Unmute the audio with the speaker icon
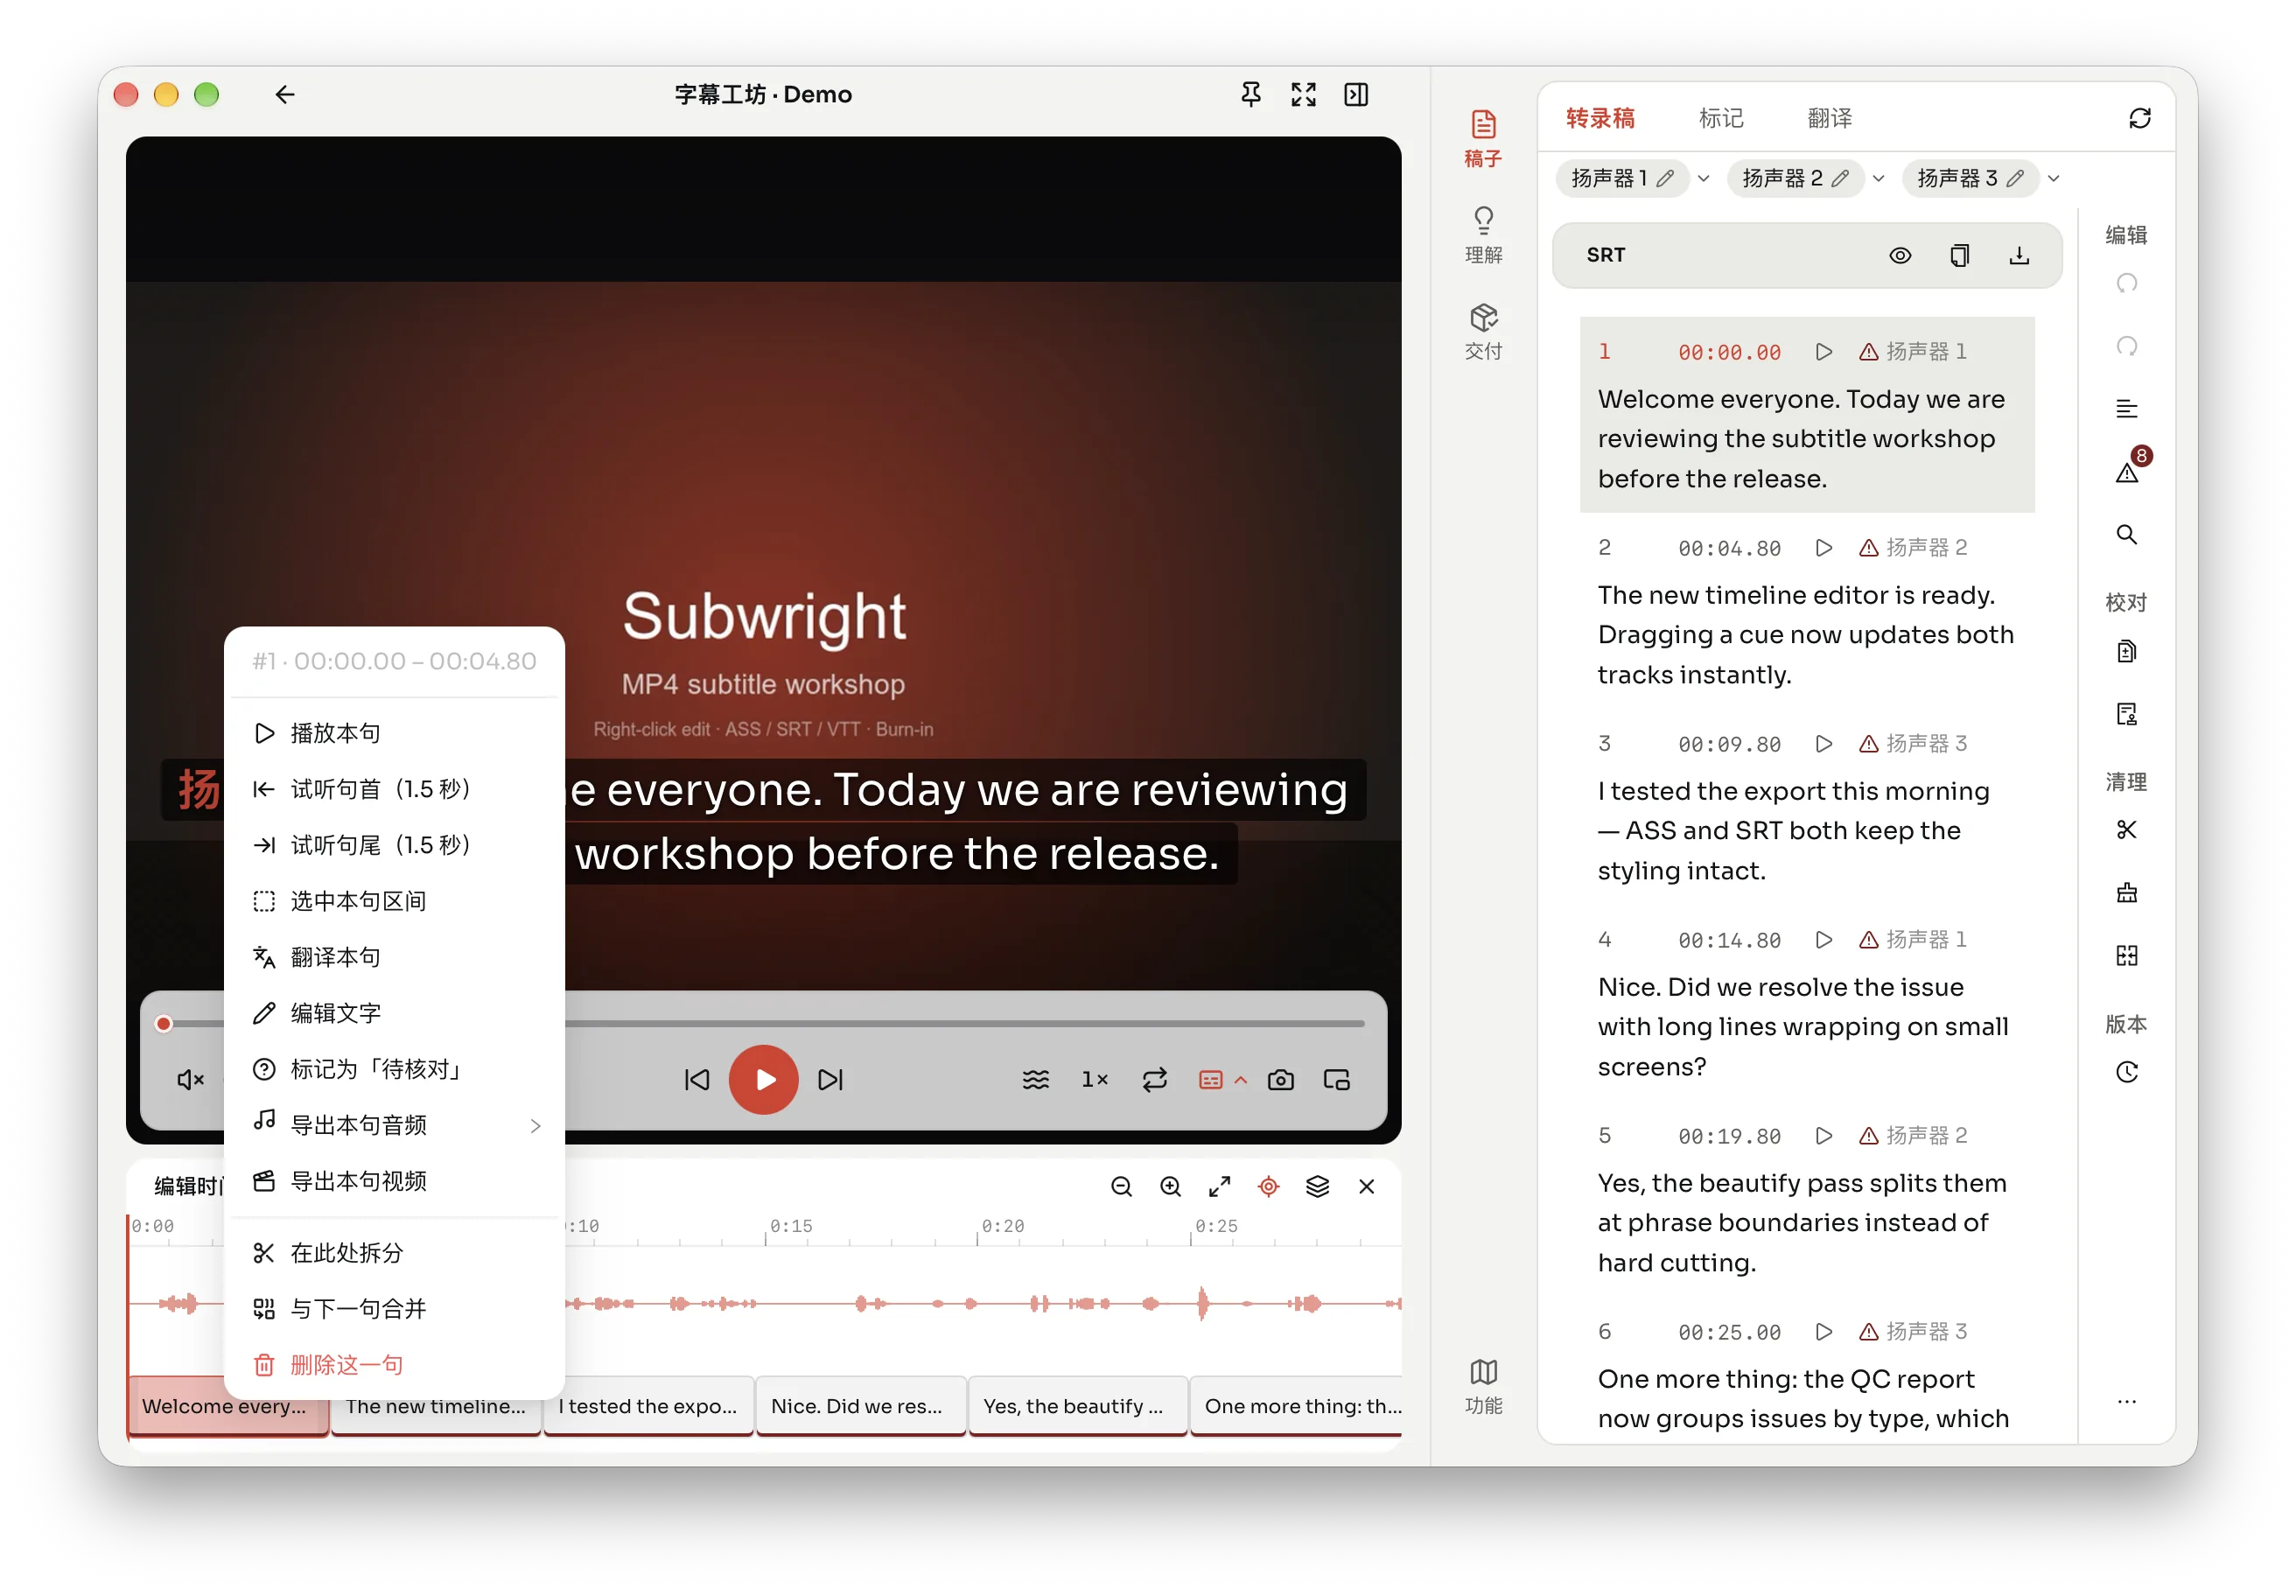The height and width of the screenshot is (1596, 2296). (x=190, y=1079)
